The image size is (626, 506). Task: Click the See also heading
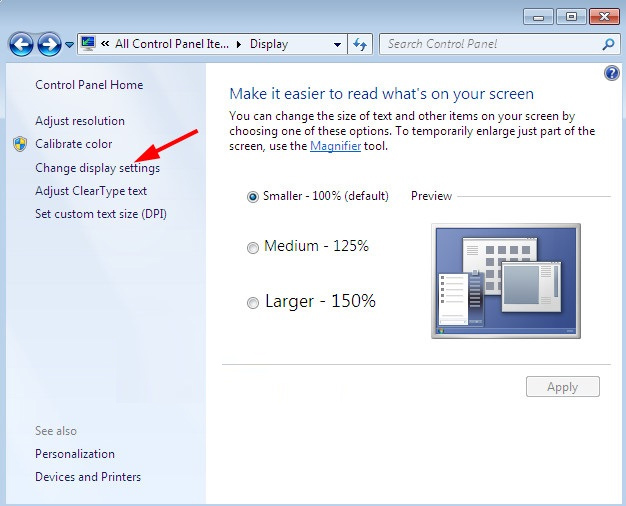tap(56, 431)
